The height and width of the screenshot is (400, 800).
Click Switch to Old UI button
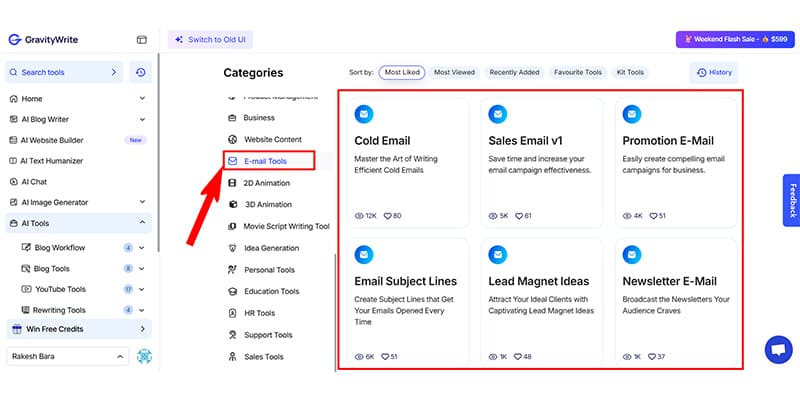click(210, 40)
